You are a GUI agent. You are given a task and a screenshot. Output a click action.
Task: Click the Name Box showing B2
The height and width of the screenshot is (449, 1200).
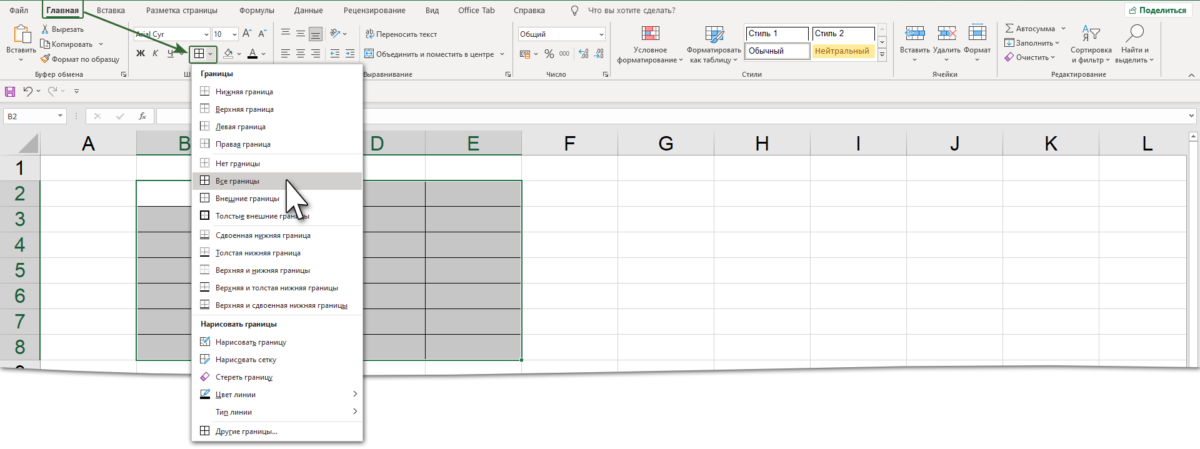point(30,116)
